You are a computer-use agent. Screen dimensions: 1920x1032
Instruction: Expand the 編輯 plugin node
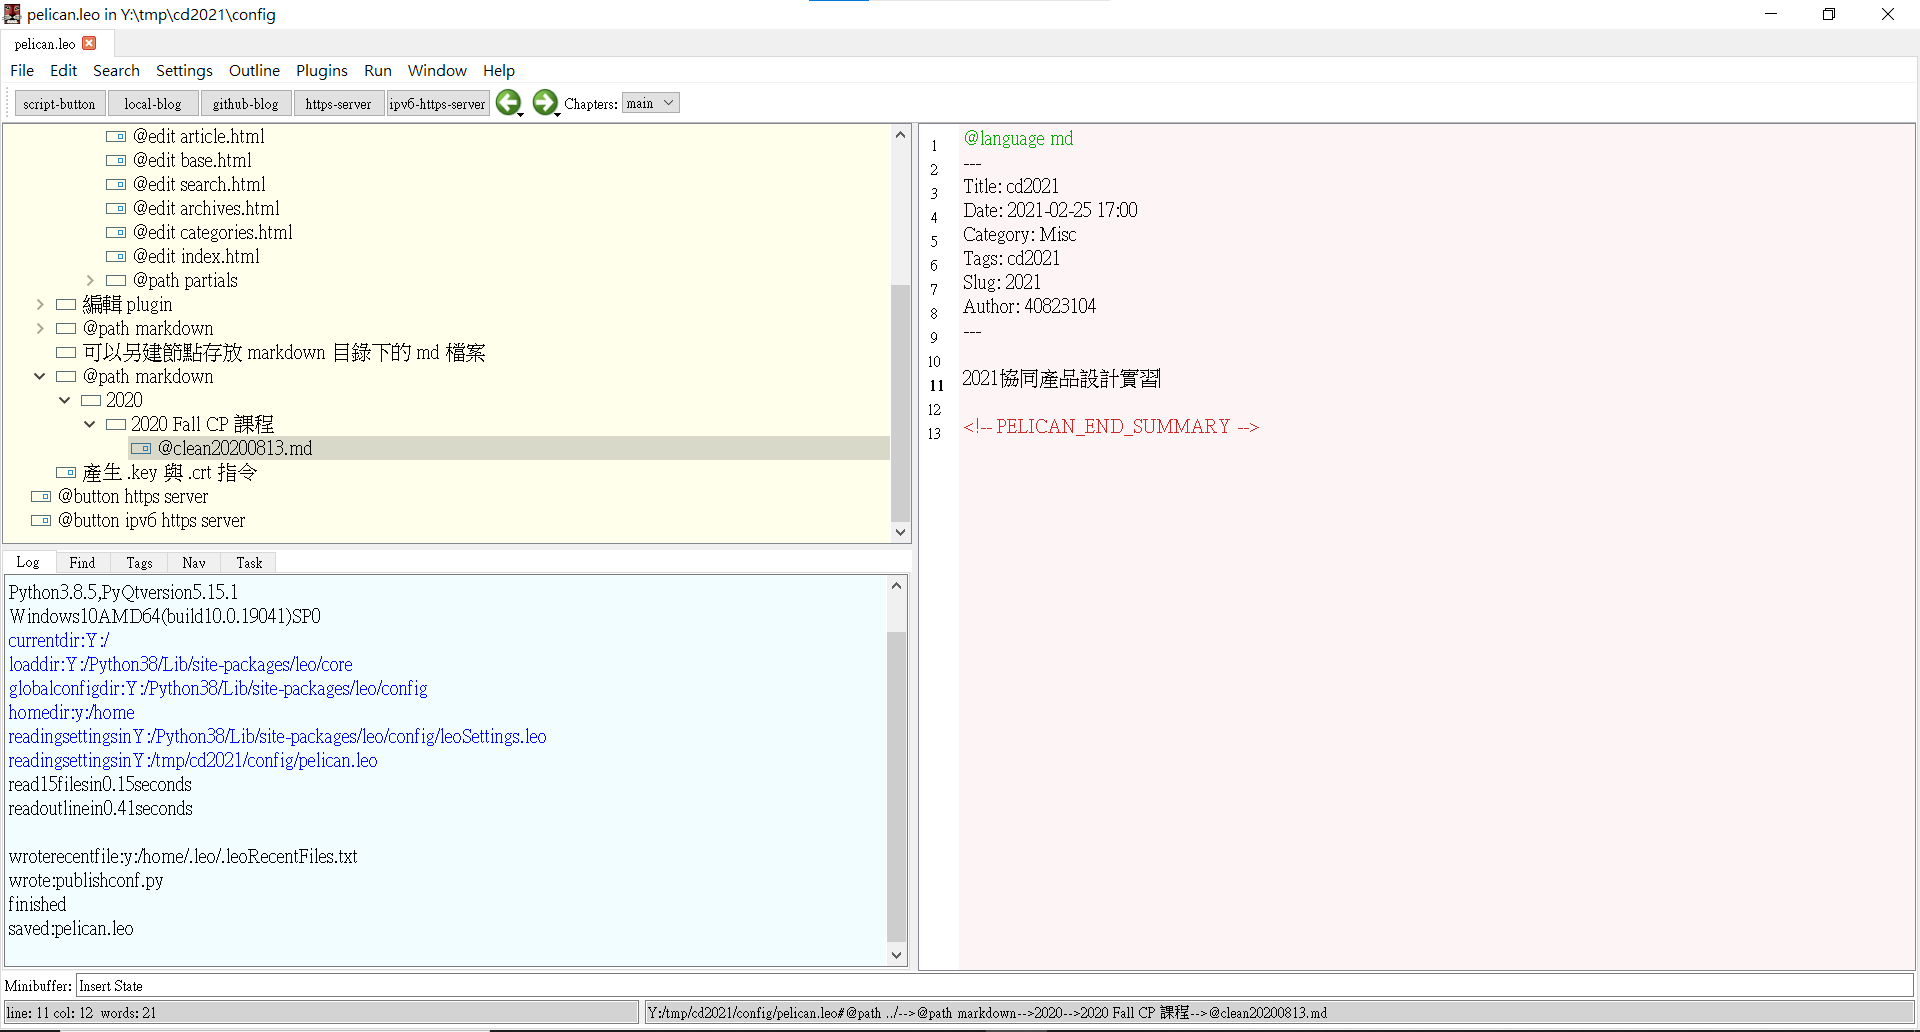[x=40, y=304]
